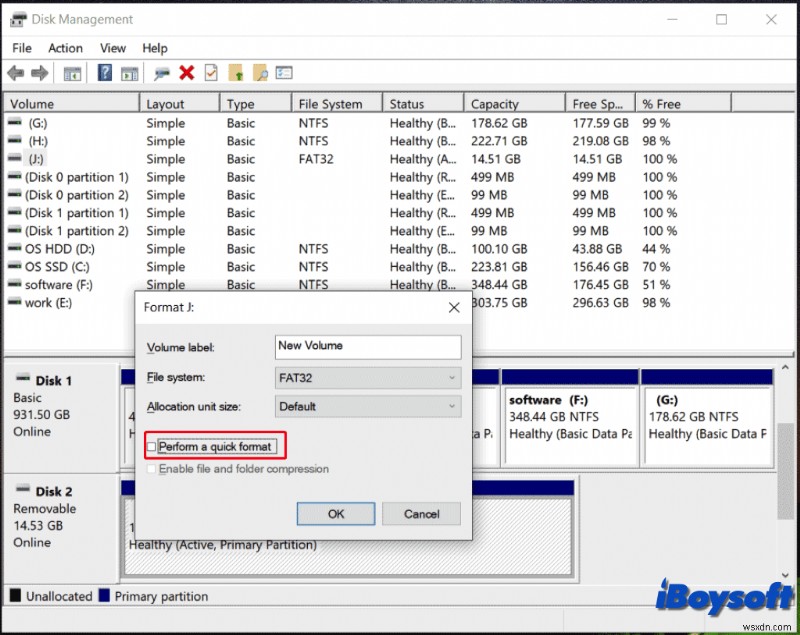Open the Help menu
Screen dimensions: 800x635
(x=155, y=48)
